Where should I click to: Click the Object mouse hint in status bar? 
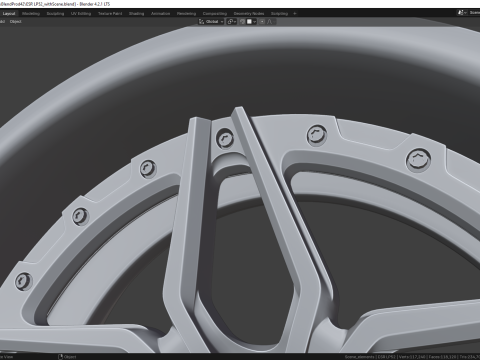(x=67, y=357)
